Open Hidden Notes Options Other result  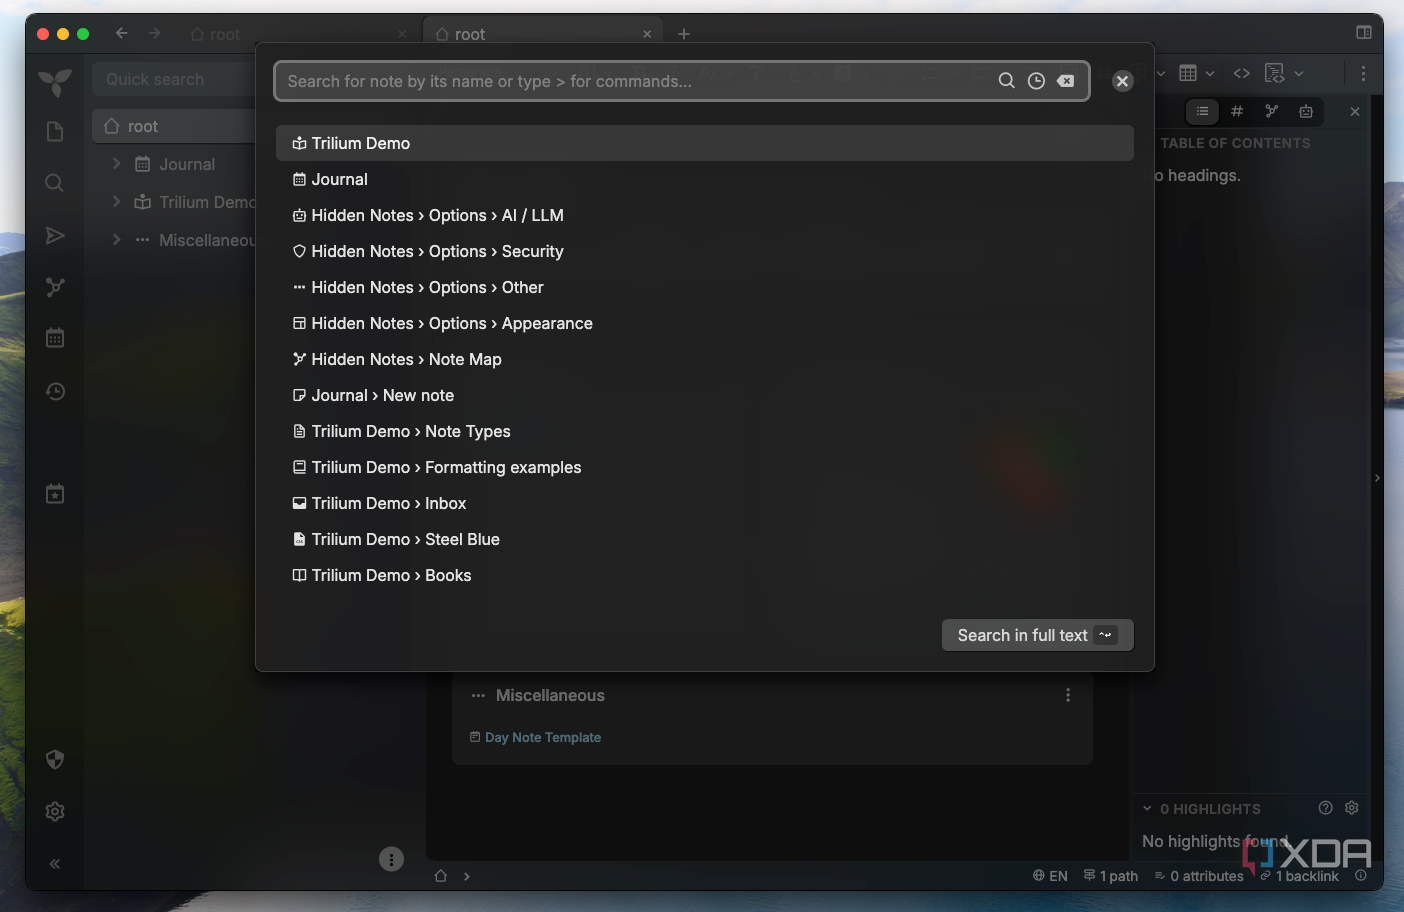[704, 287]
